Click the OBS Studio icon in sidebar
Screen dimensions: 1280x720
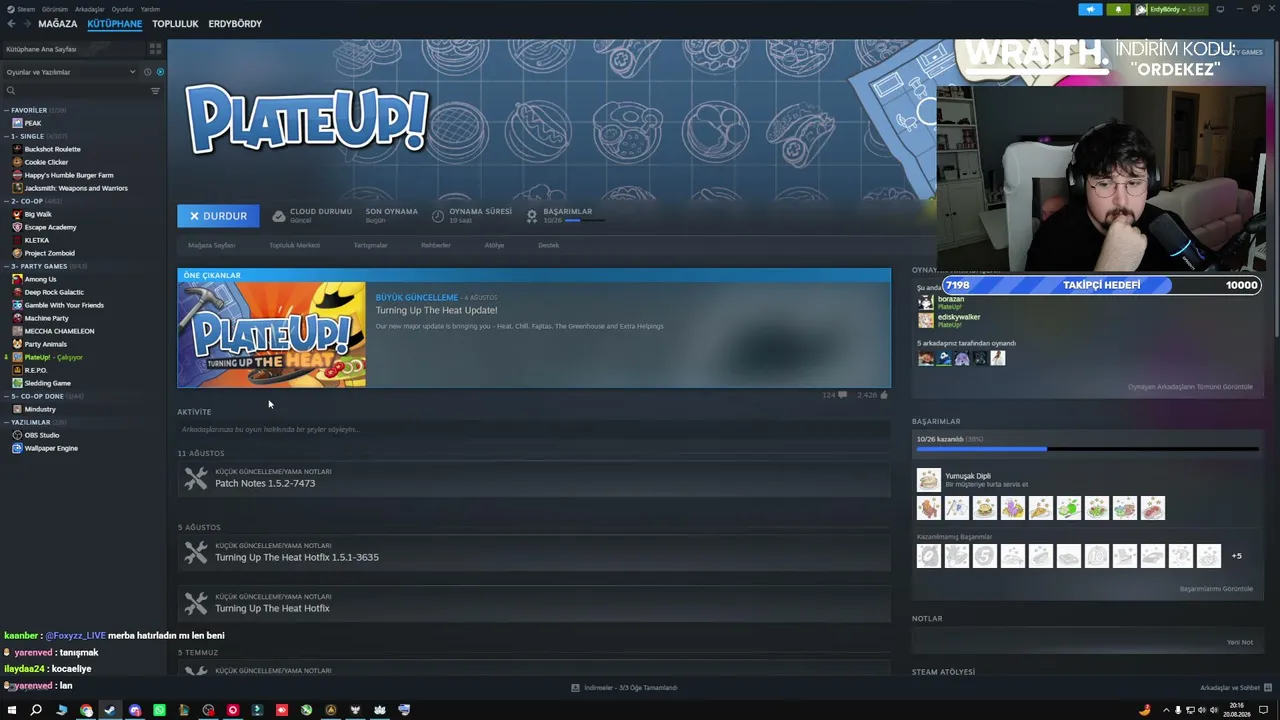click(17, 435)
